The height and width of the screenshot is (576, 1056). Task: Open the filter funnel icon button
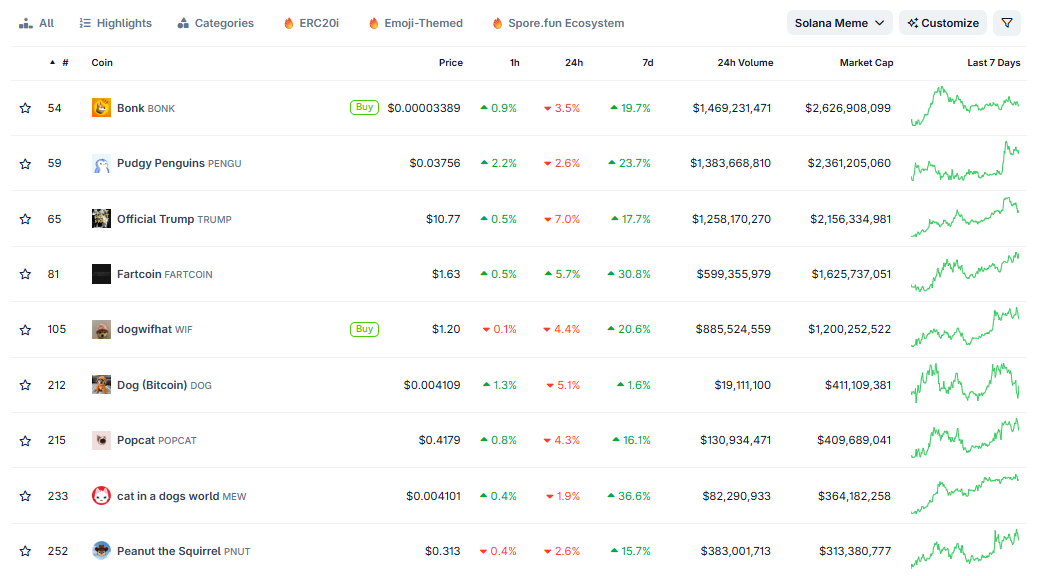[x=1007, y=23]
